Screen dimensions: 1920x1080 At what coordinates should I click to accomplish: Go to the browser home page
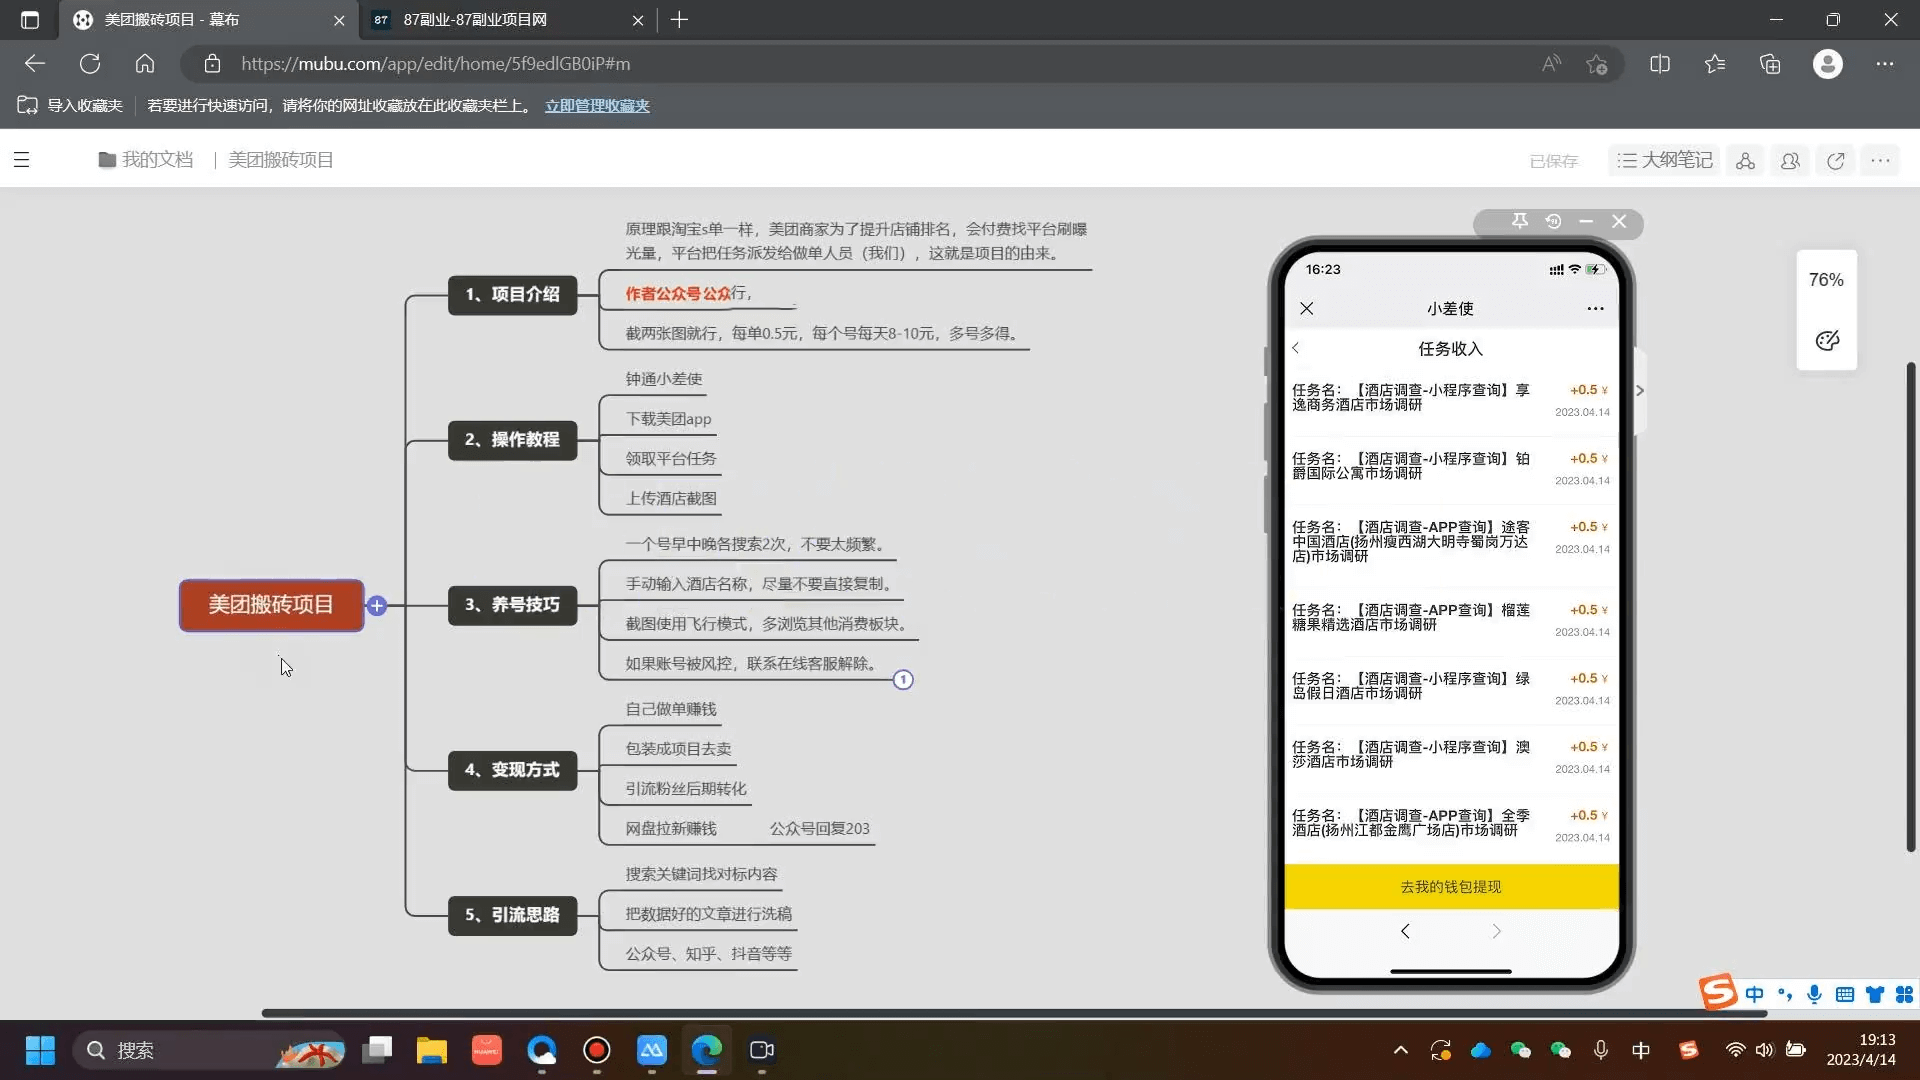point(145,64)
